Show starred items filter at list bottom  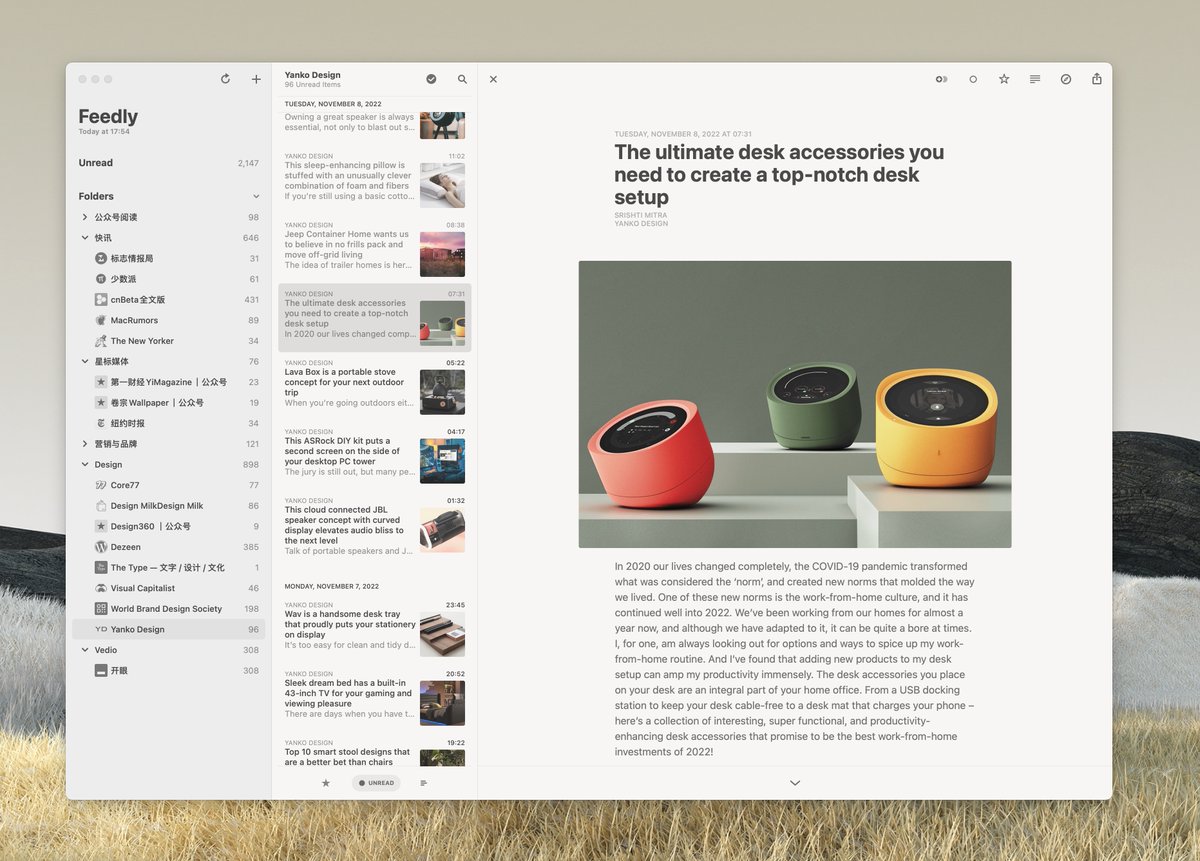click(325, 783)
